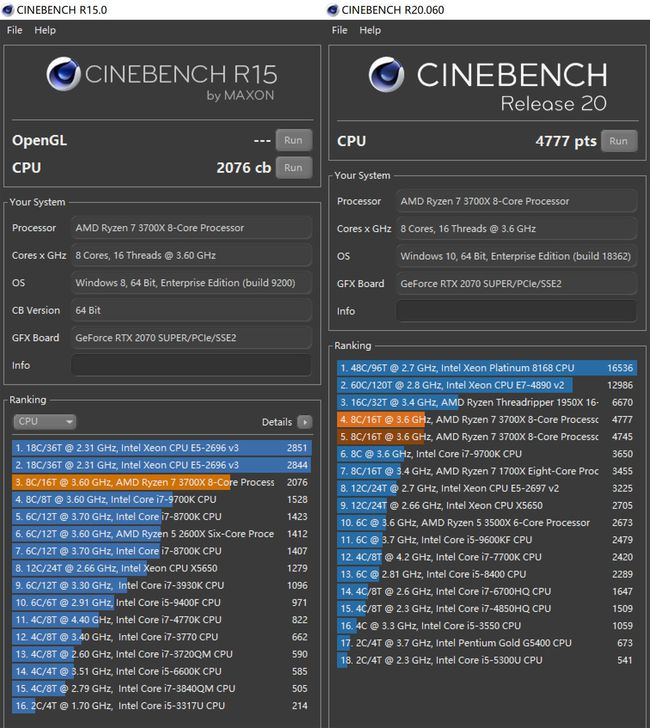Image resolution: width=650 pixels, height=728 pixels.
Task: Select R15 ranking row Core i5-6600K CPU
Action: [x=162, y=671]
